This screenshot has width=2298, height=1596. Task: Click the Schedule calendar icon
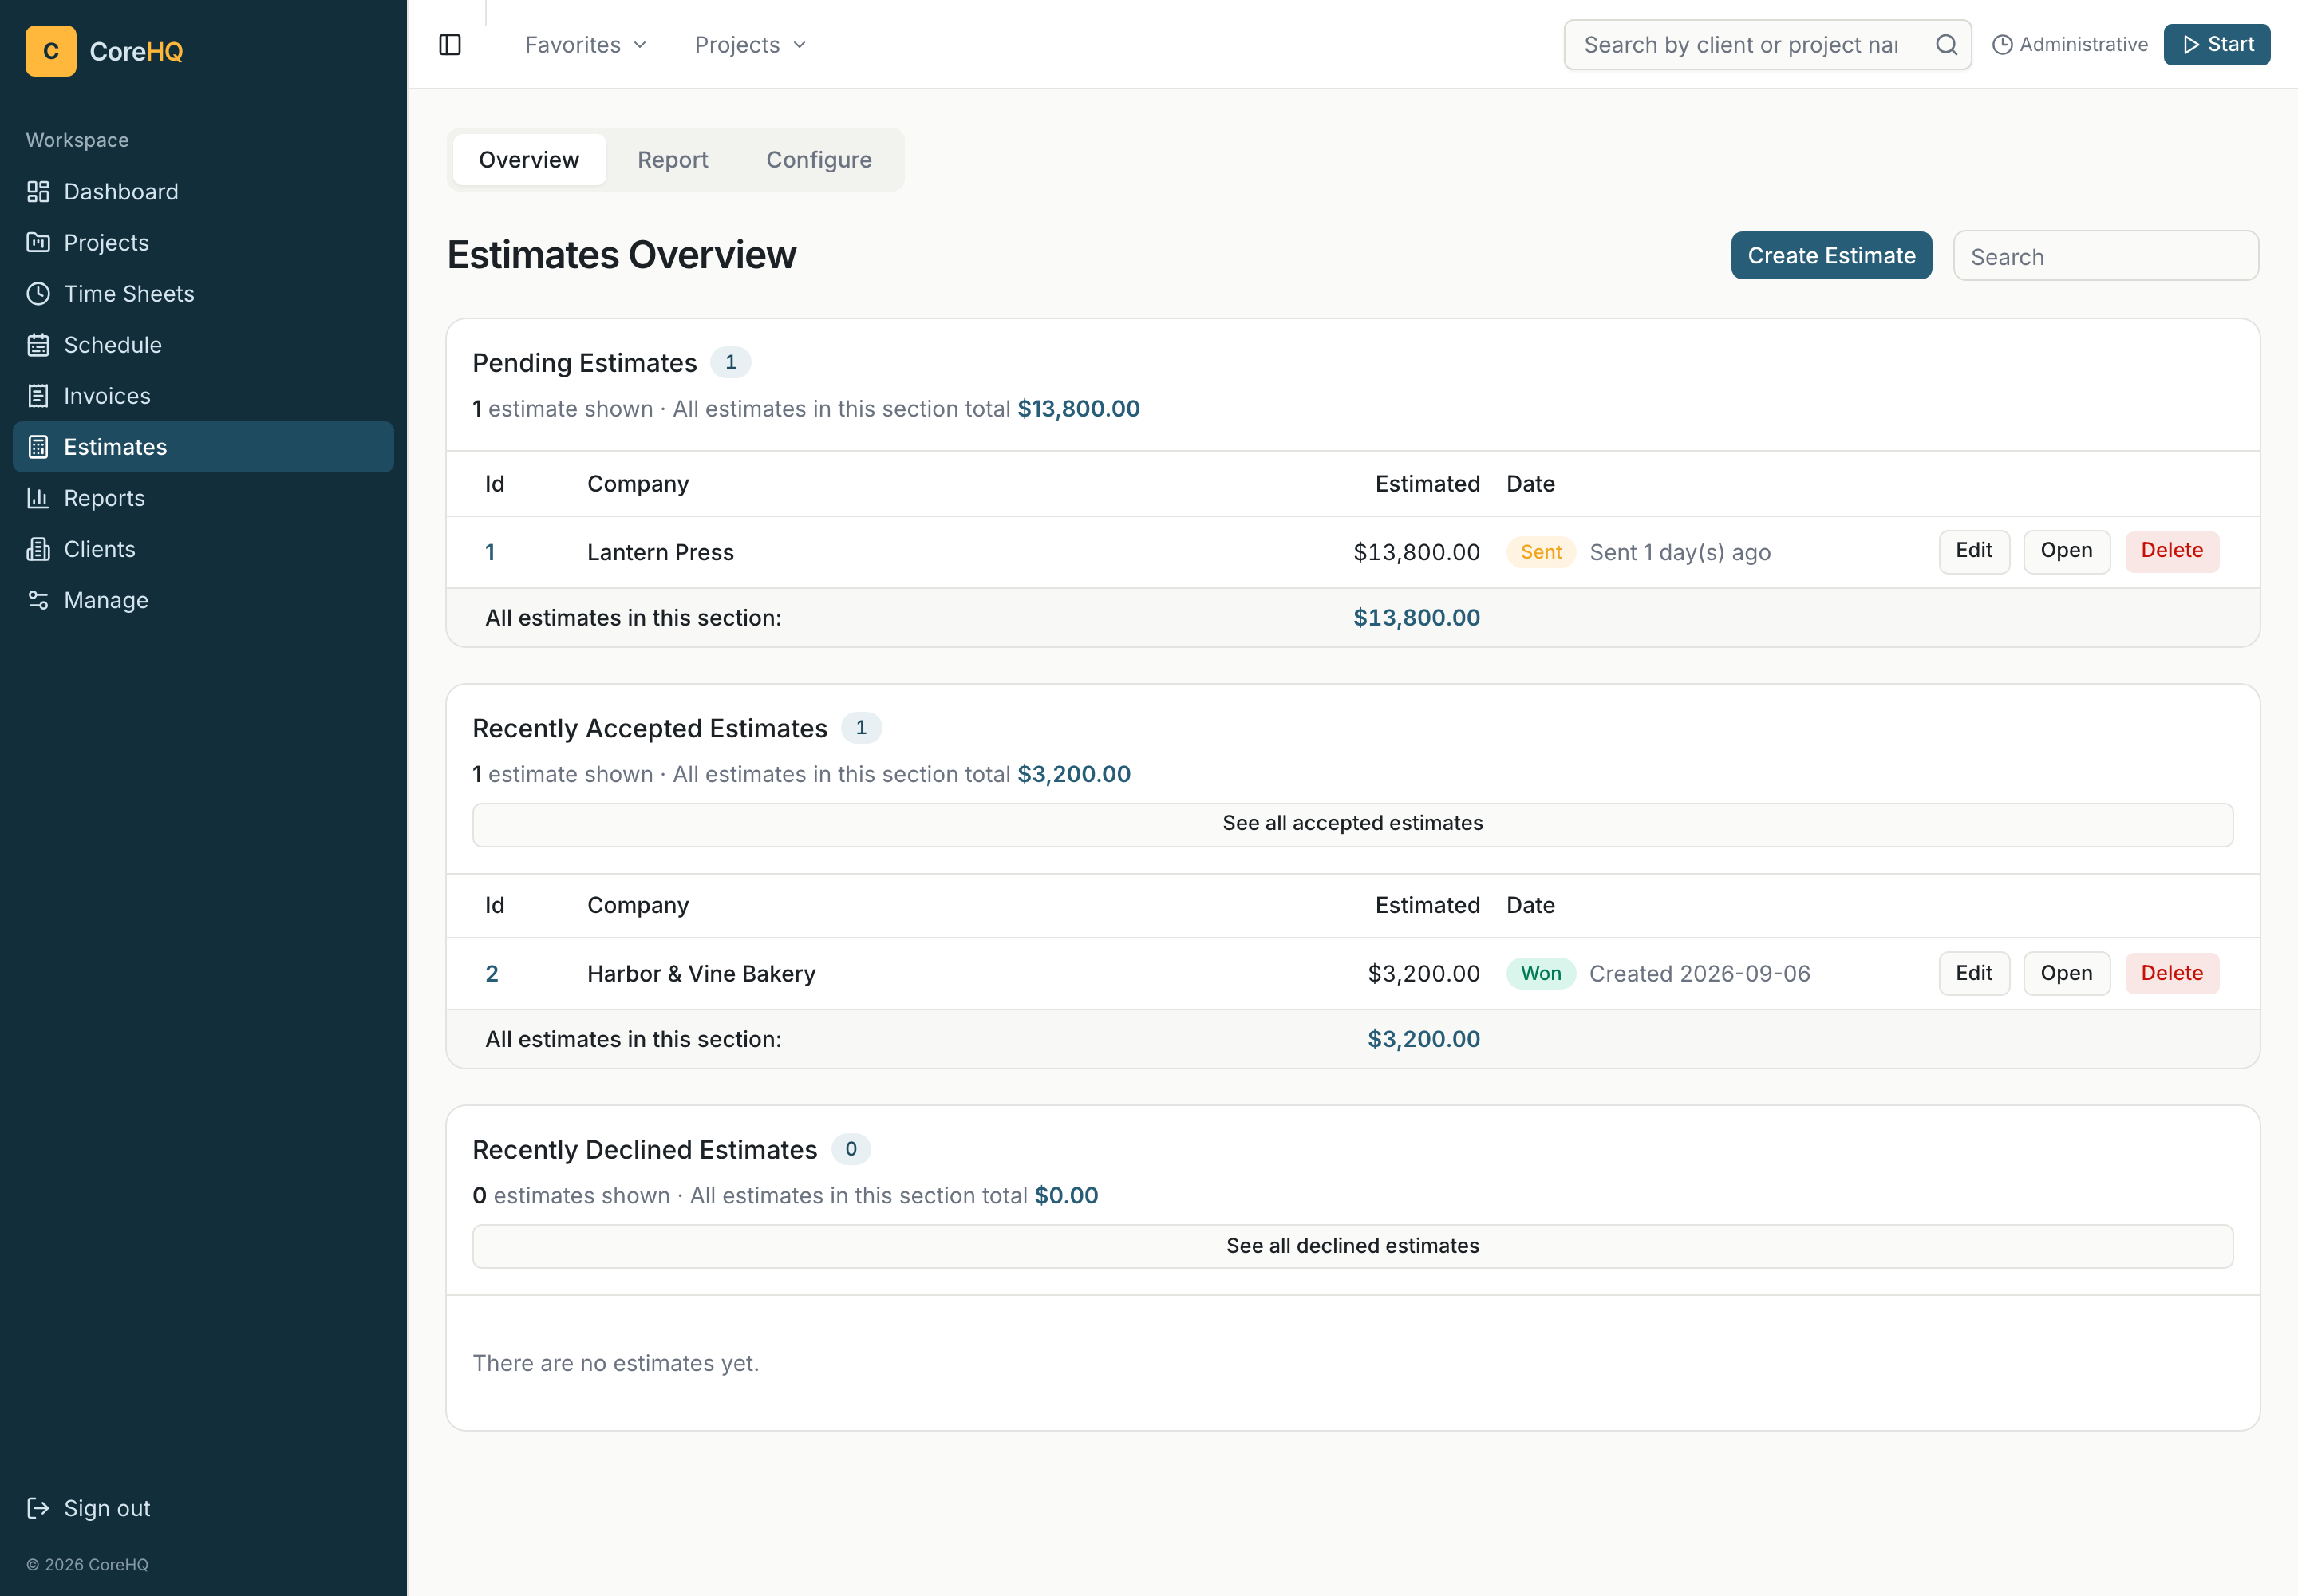pyautogui.click(x=38, y=344)
